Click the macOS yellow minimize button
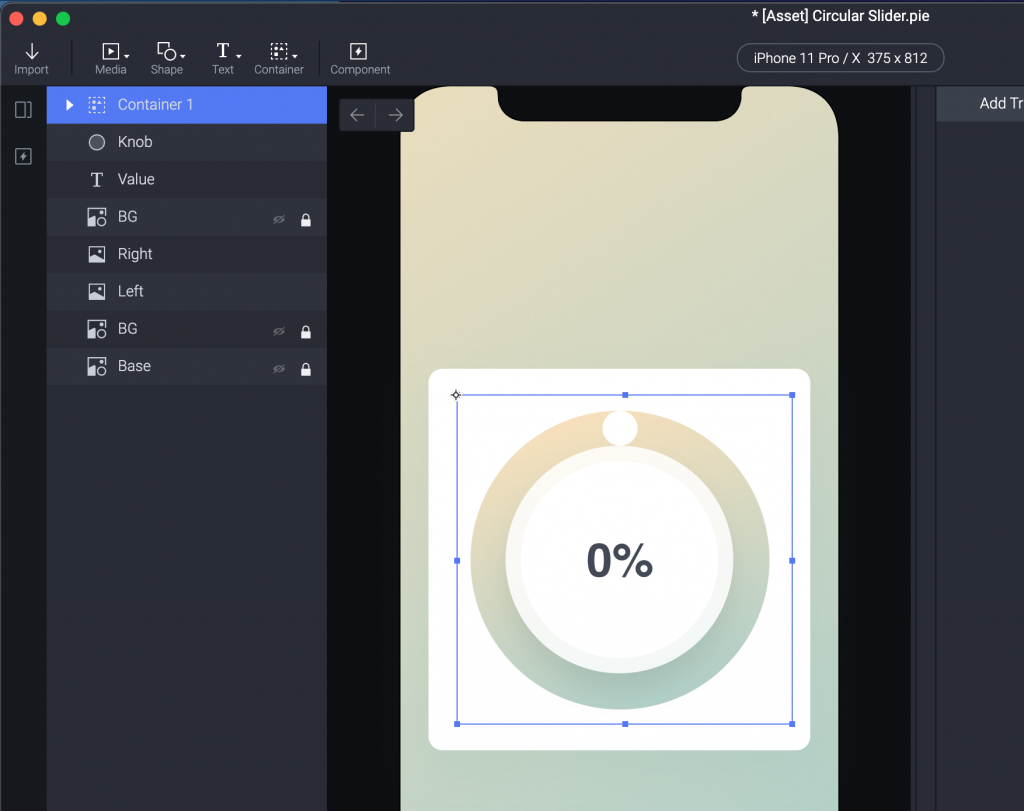 click(40, 18)
